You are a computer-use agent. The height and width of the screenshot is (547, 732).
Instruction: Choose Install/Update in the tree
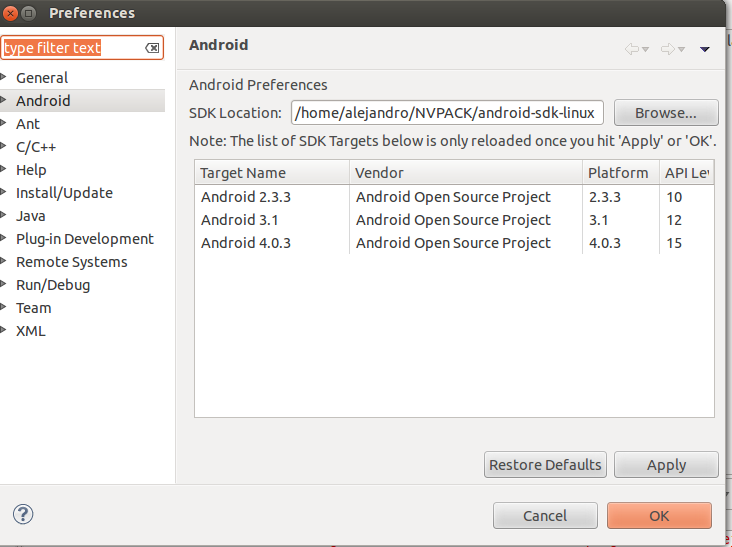point(64,193)
